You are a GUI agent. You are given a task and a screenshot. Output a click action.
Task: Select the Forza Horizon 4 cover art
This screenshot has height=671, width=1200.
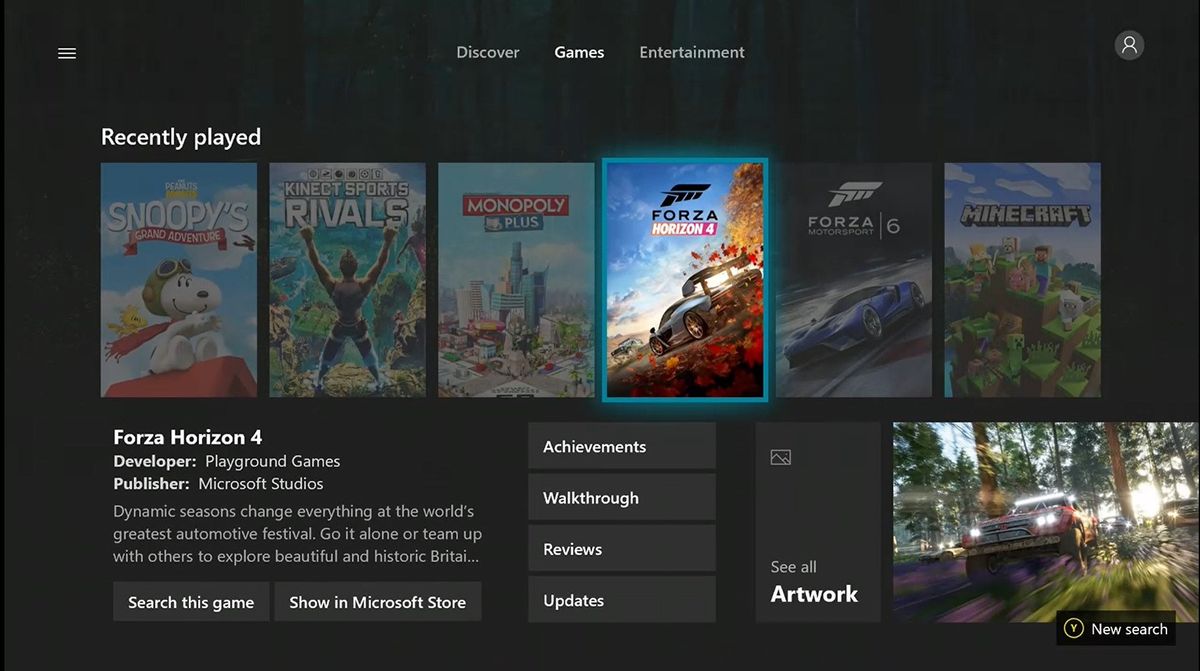tap(685, 280)
